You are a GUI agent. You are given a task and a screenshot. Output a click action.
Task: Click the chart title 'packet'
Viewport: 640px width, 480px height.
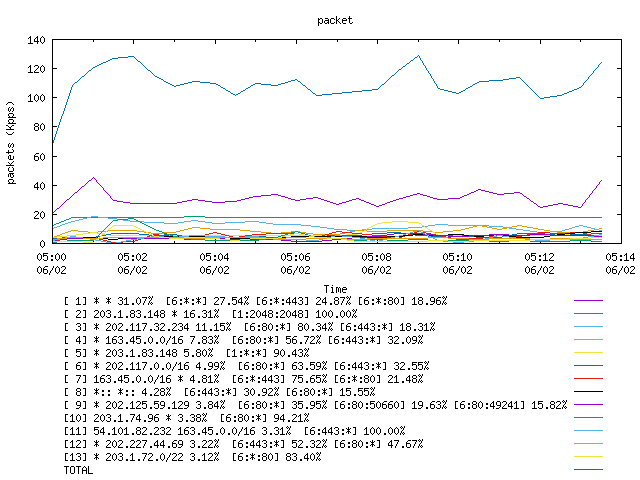pyautogui.click(x=335, y=20)
